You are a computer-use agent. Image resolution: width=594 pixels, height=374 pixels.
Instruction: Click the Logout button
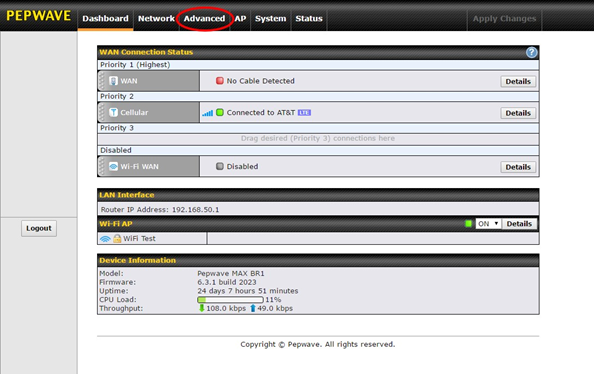[39, 228]
